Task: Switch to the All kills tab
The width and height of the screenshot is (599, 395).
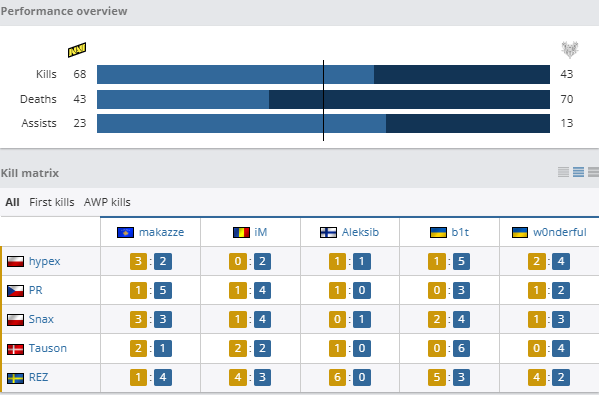Action: (12, 202)
